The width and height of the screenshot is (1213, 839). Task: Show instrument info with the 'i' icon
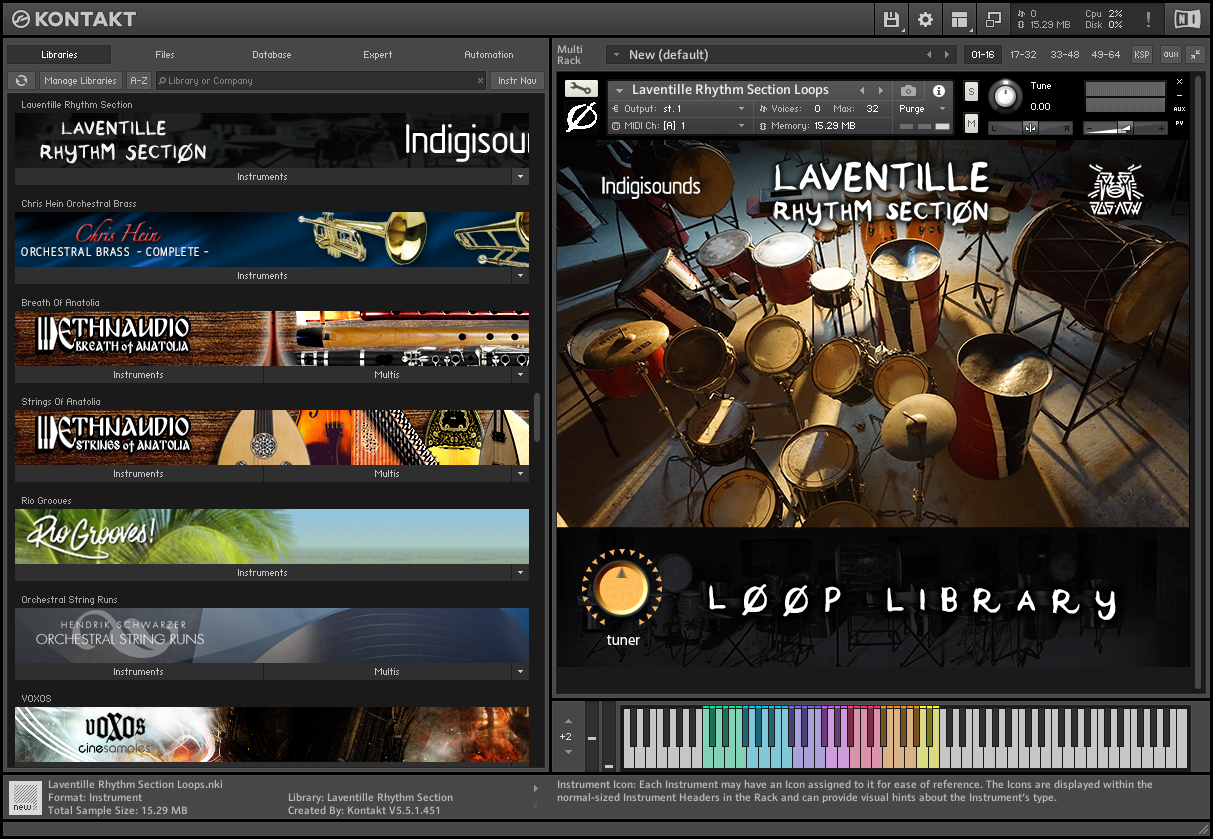click(x=938, y=90)
